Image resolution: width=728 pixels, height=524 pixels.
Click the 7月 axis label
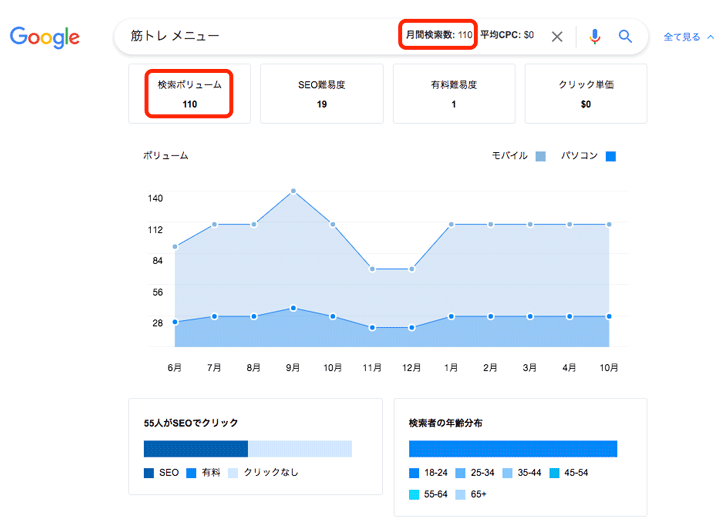coord(214,368)
